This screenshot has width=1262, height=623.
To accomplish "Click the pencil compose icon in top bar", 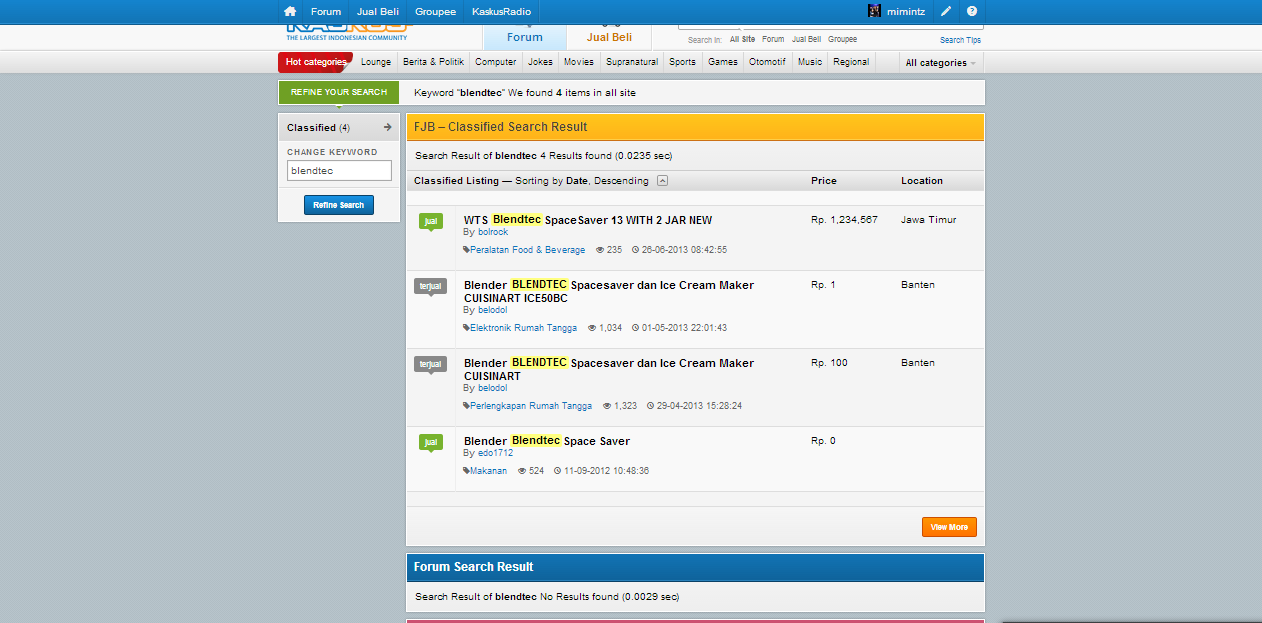I will pos(946,11).
